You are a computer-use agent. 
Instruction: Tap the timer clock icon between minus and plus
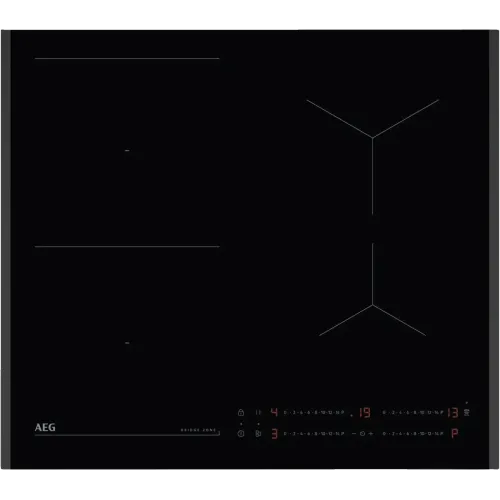[362, 434]
